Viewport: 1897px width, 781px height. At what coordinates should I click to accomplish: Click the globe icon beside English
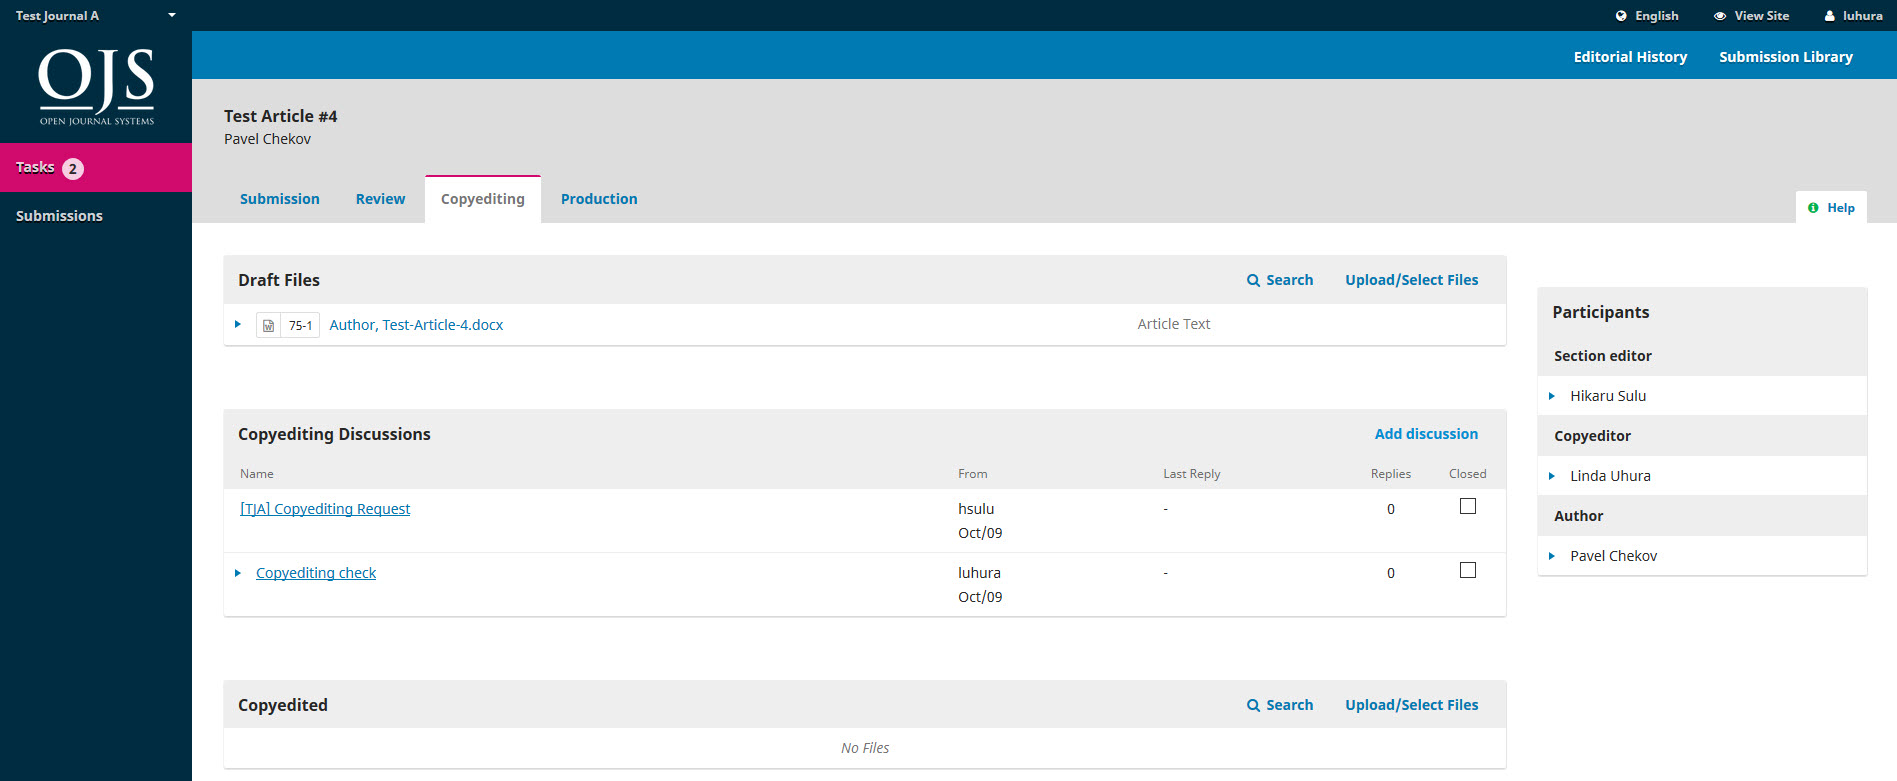click(x=1621, y=16)
